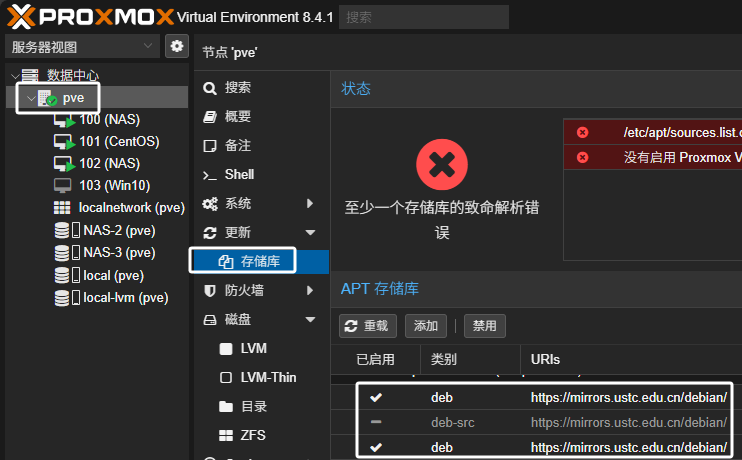Viewport: 742px width, 460px height.
Task: Sort by the 已启用 column header
Action: pyautogui.click(x=375, y=359)
